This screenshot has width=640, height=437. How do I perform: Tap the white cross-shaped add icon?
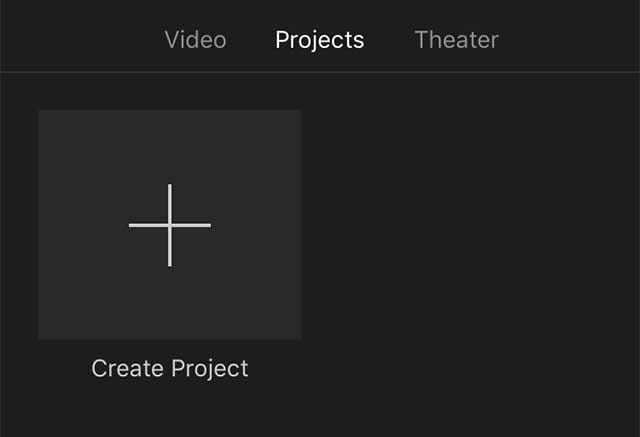[170, 225]
